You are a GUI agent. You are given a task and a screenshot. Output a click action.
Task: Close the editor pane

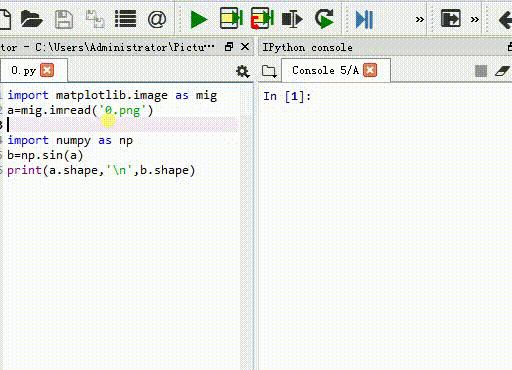(x=245, y=47)
